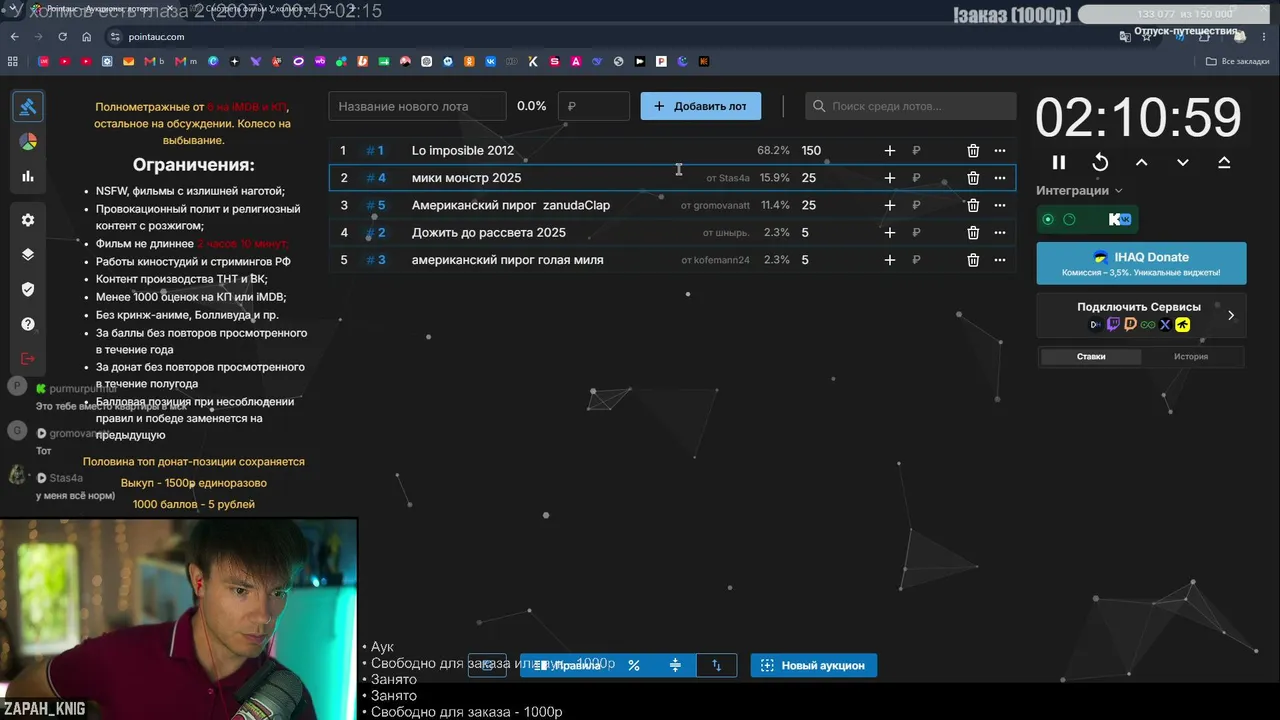Viewport: 1280px width, 720px height.
Task: Open more options for Американский пирог zanudaClap
Action: (1000, 205)
